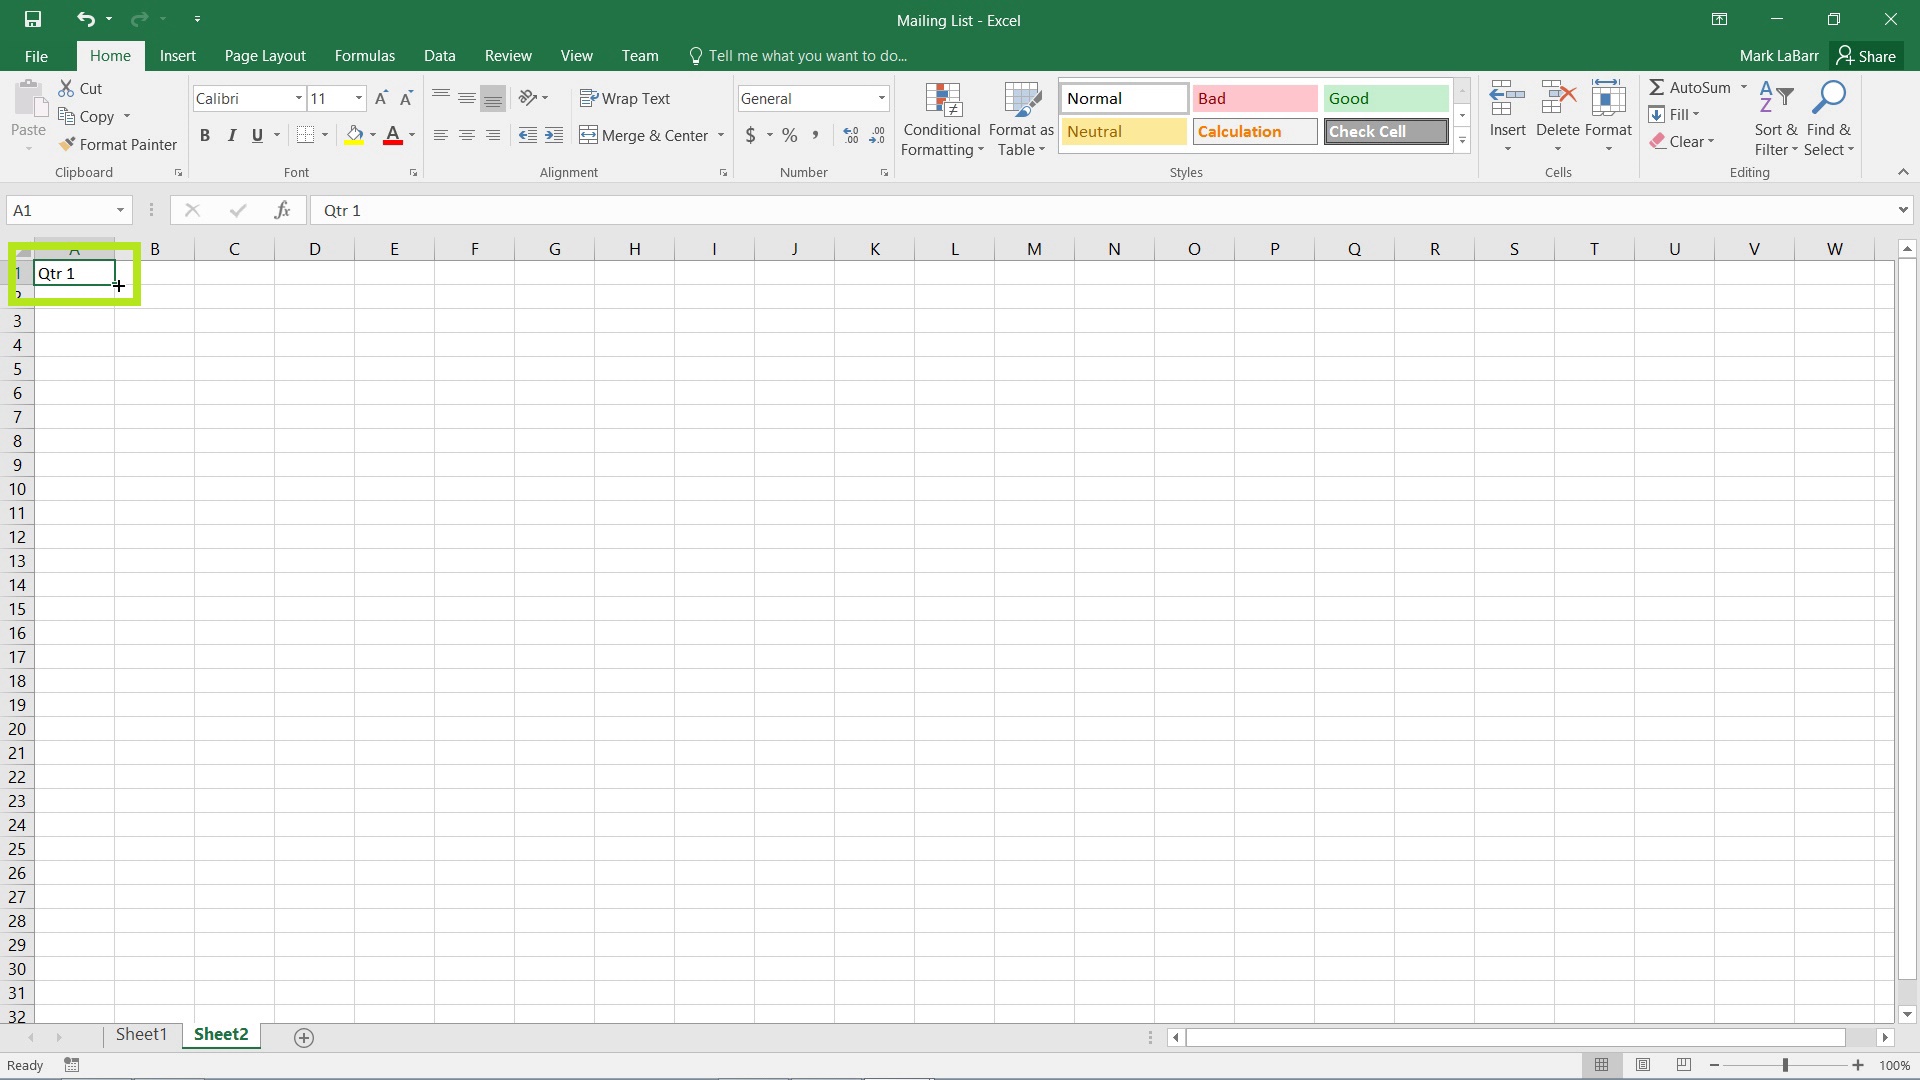The width and height of the screenshot is (1920, 1080).
Task: Toggle Italic formatting on cell
Action: tap(231, 135)
